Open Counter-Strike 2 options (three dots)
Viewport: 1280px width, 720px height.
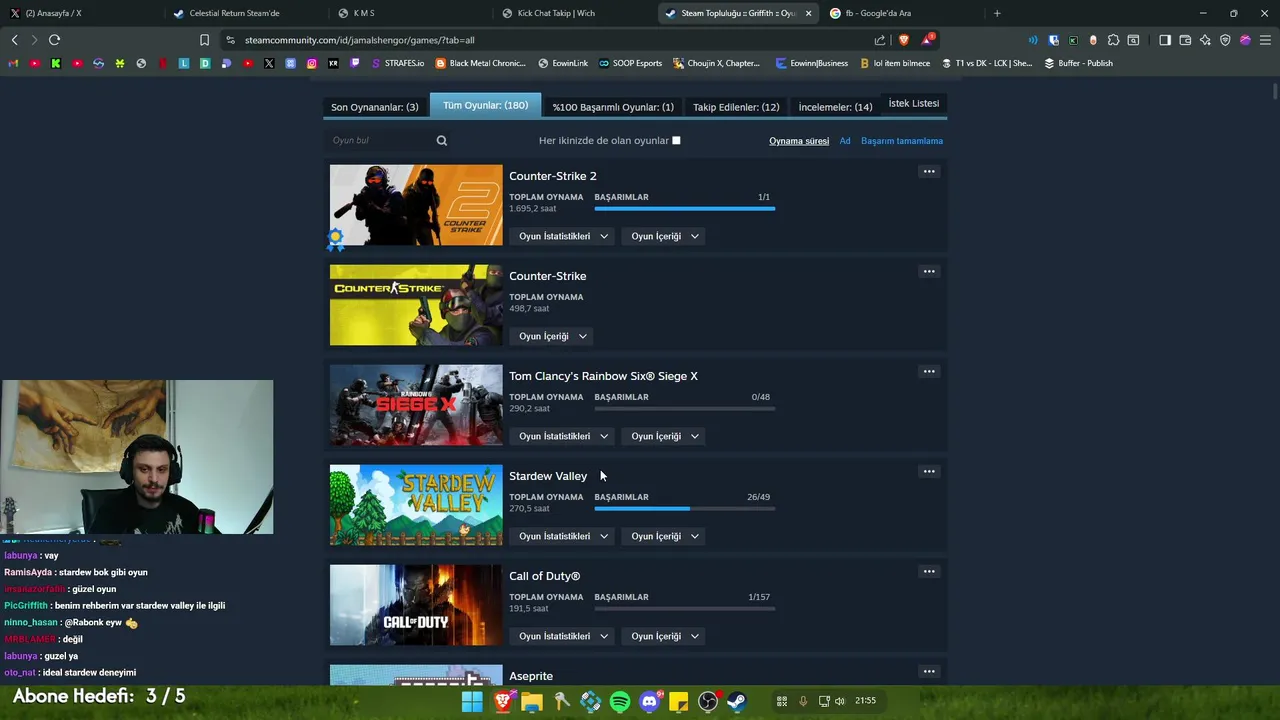click(929, 172)
